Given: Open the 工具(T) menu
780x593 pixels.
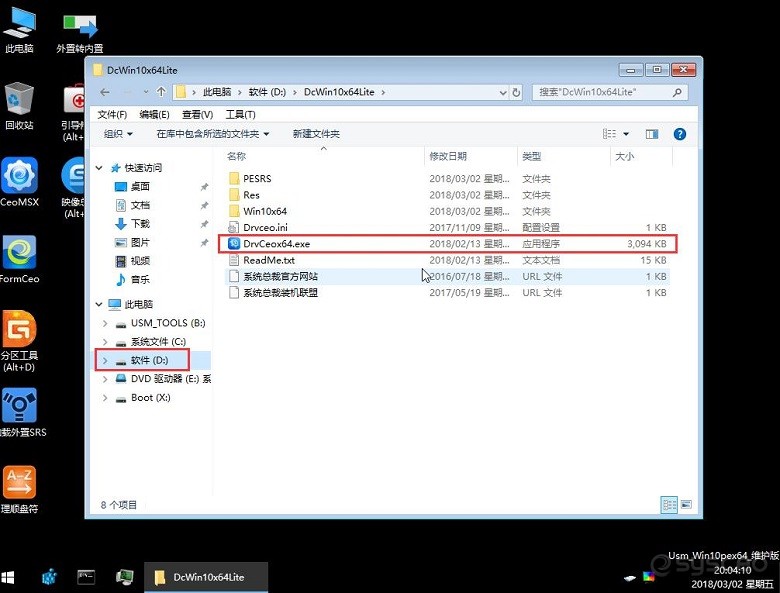Looking at the screenshot, I should coord(241,114).
